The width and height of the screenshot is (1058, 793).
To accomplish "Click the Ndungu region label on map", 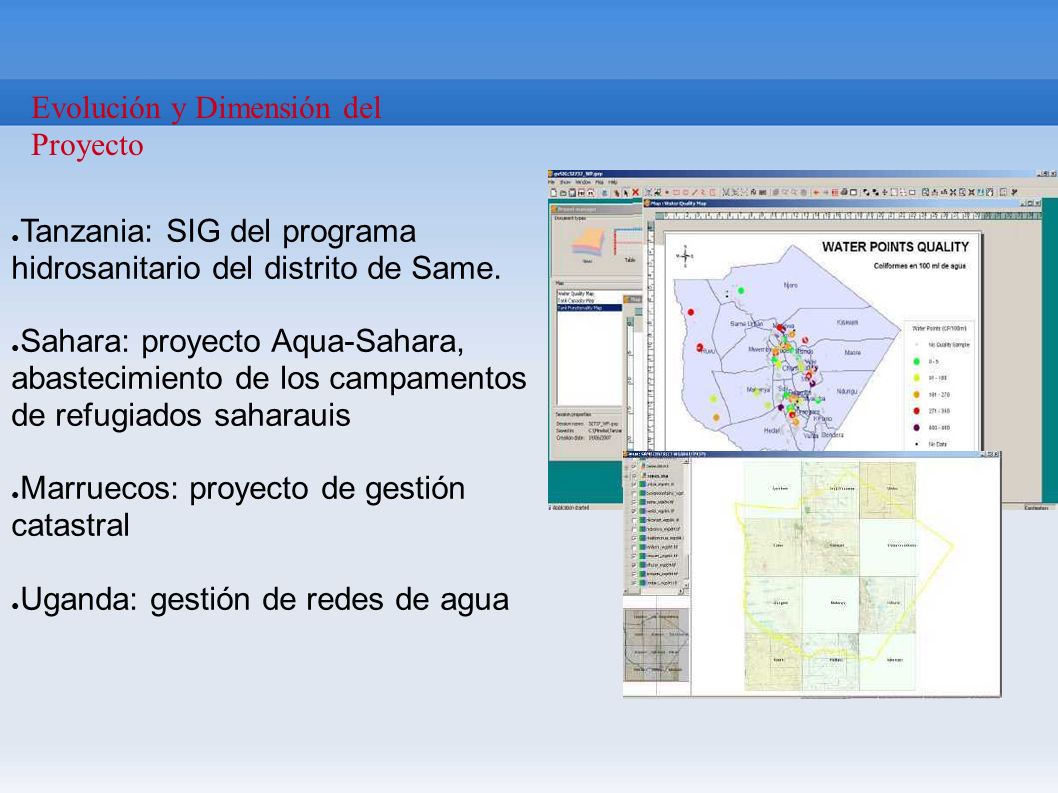I will (x=847, y=391).
